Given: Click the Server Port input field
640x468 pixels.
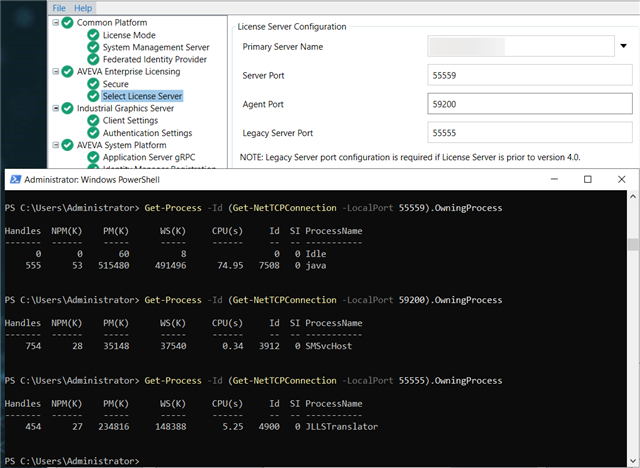Looking at the screenshot, I should pyautogui.click(x=530, y=75).
